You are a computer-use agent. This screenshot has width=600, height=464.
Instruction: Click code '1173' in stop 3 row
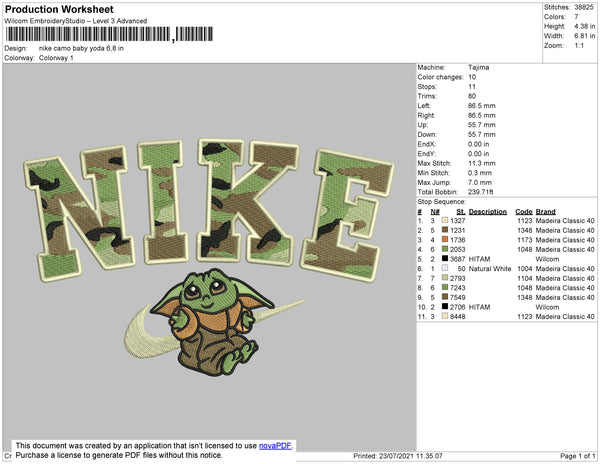pos(525,240)
